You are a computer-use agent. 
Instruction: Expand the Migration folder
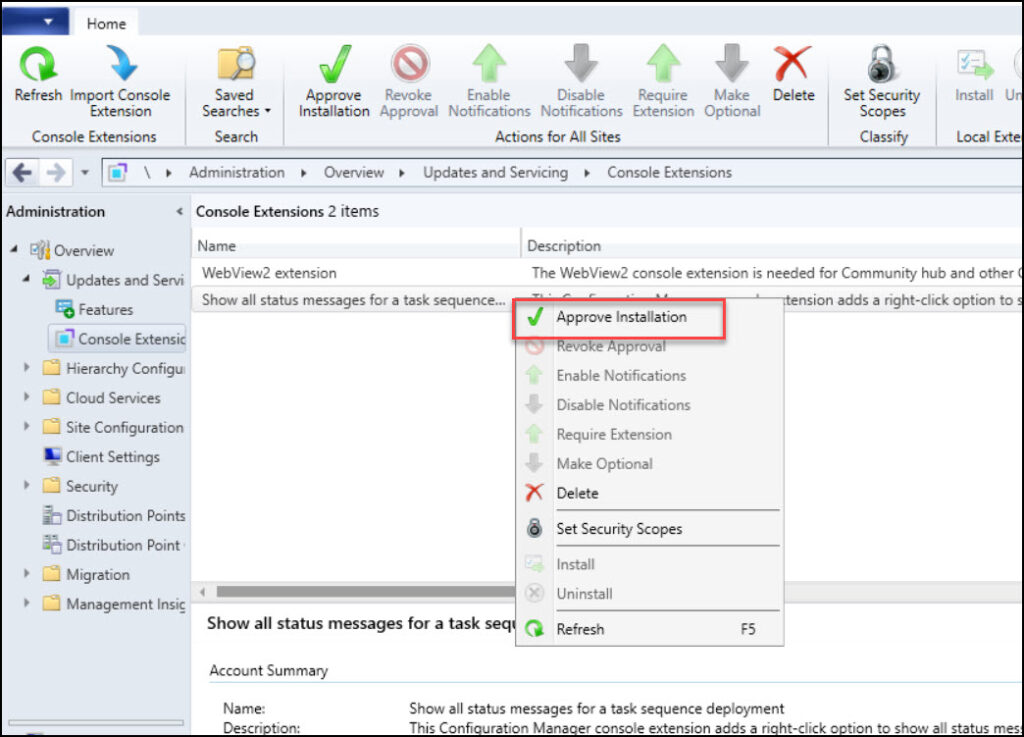click(26, 574)
